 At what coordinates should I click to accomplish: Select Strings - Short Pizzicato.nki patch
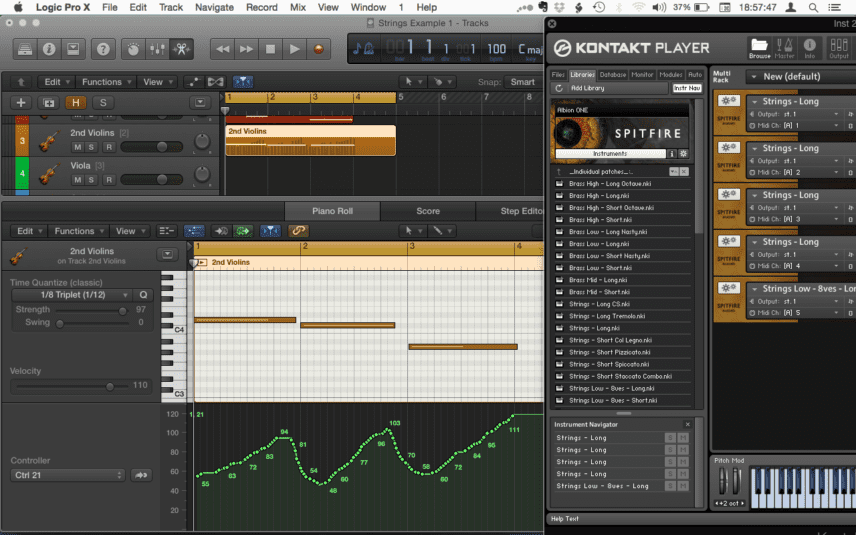pyautogui.click(x=609, y=352)
